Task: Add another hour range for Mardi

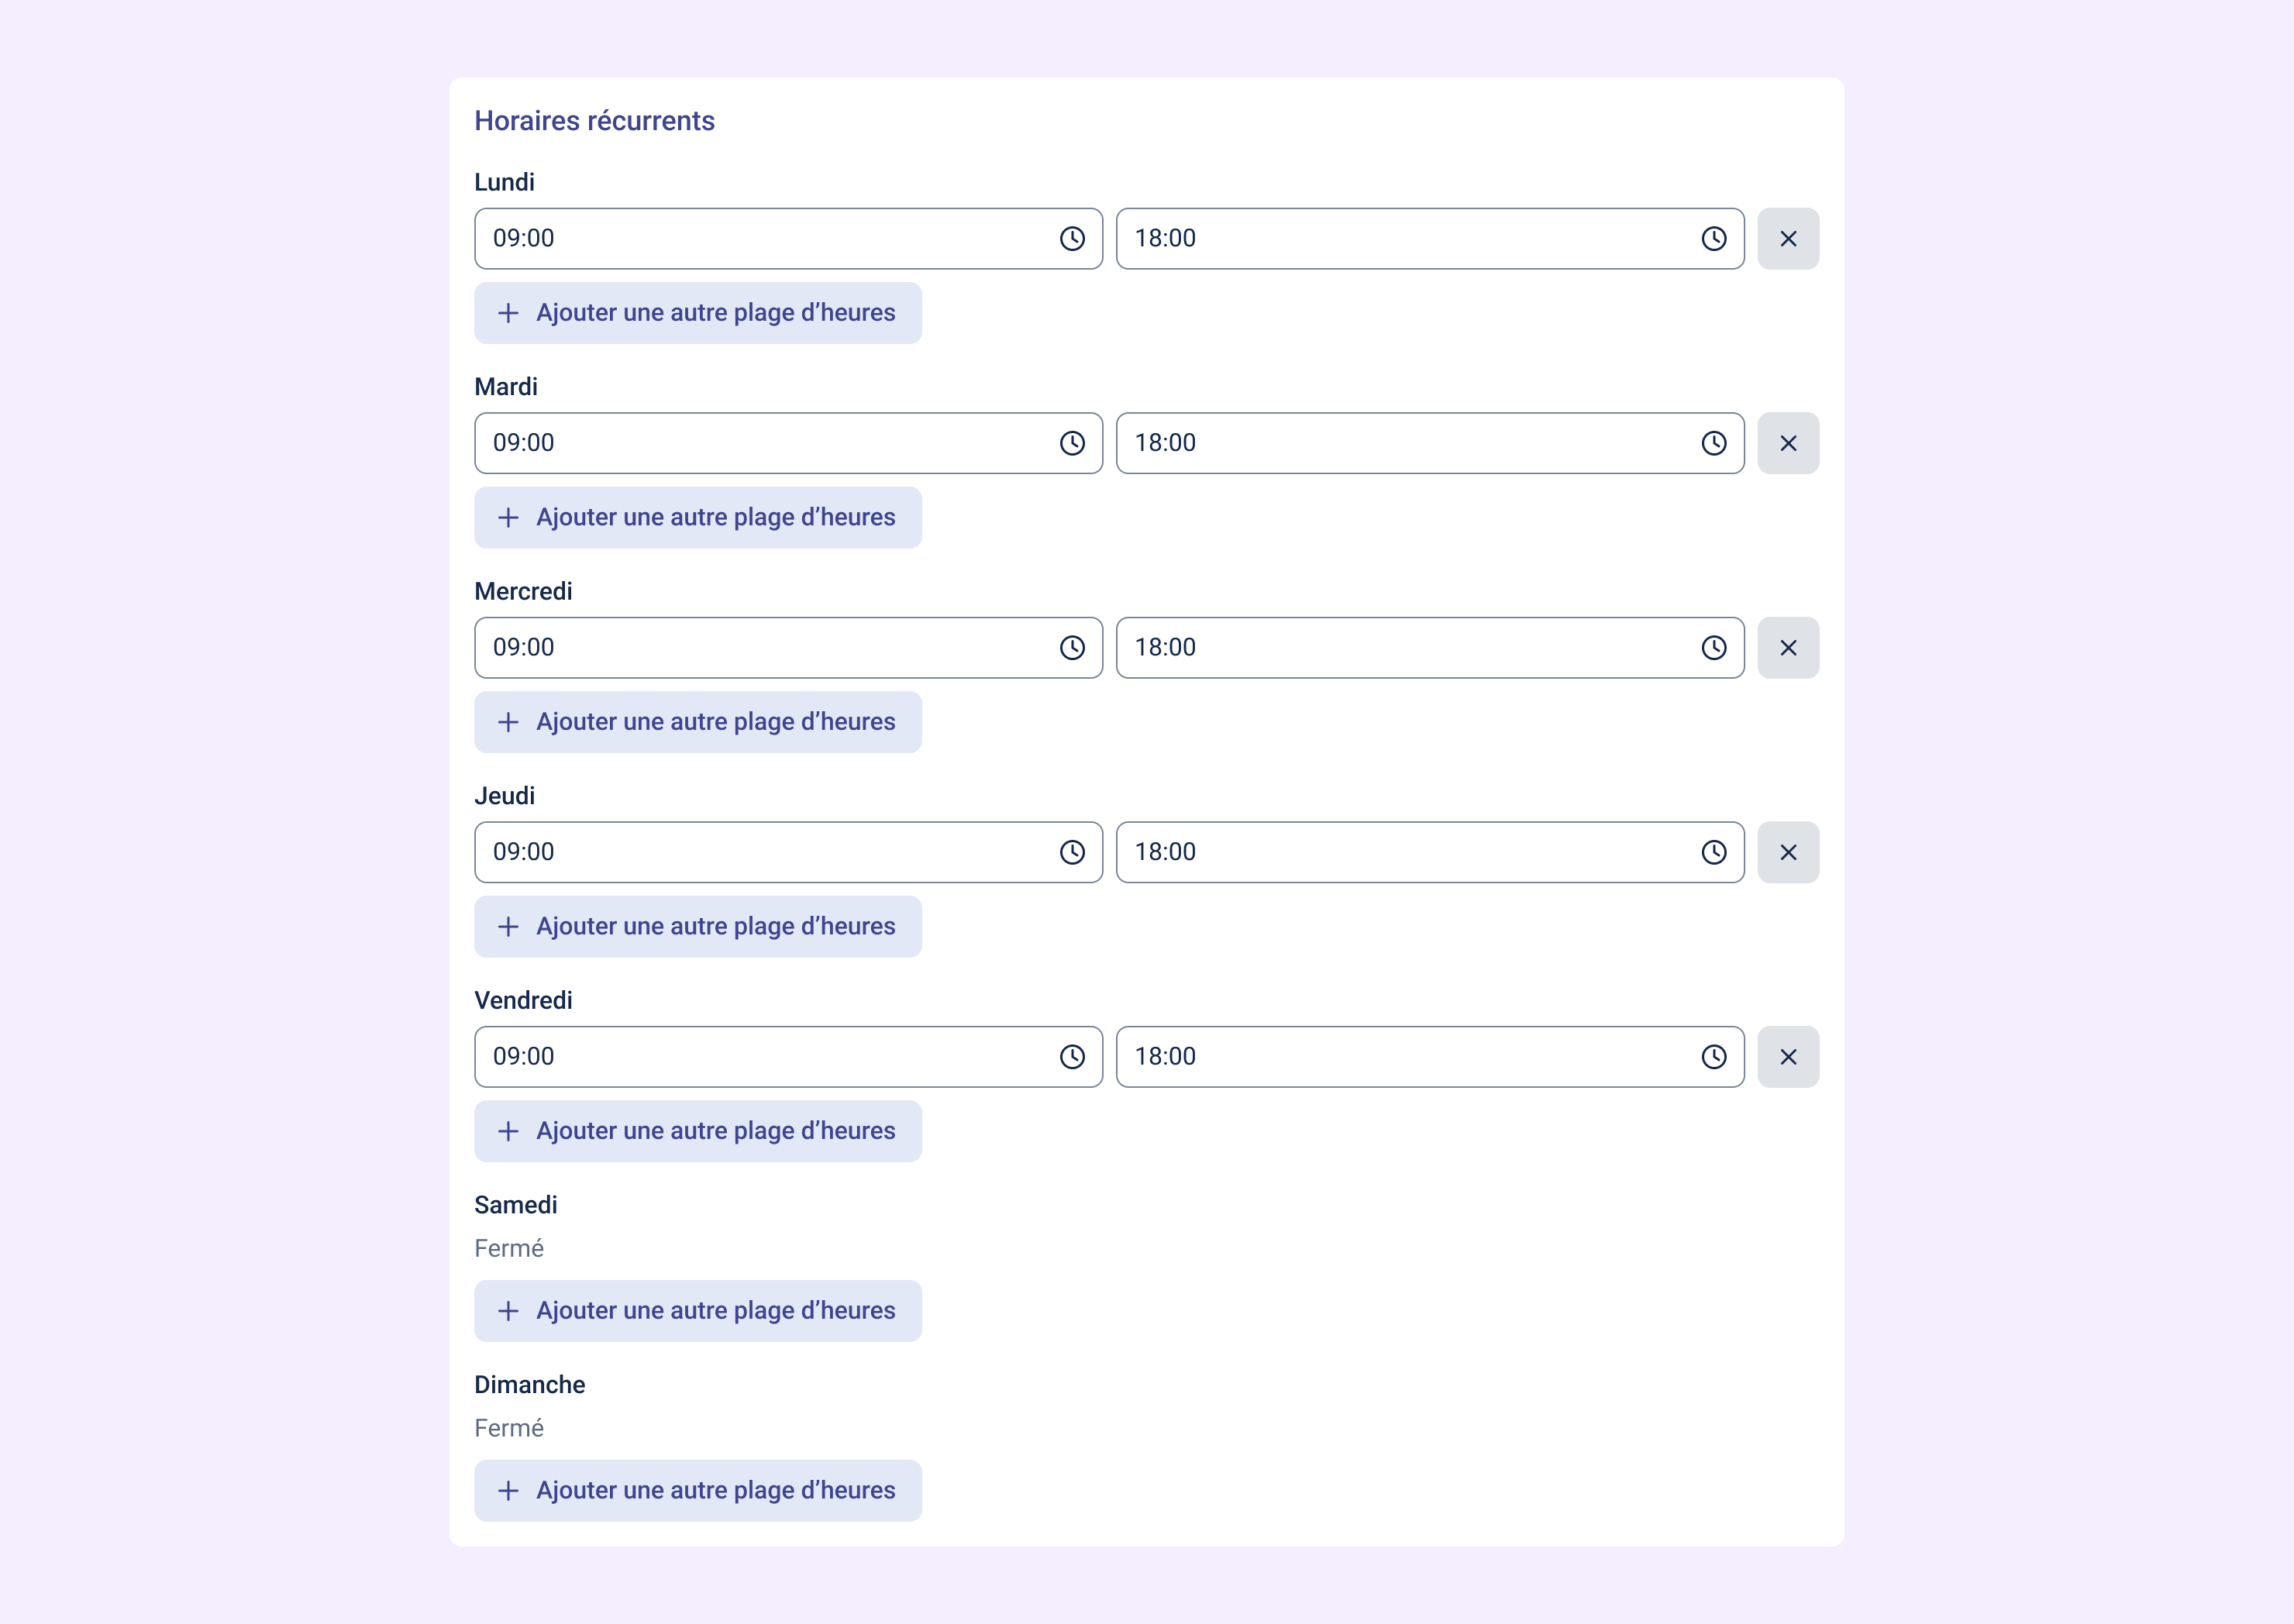Action: click(697, 518)
